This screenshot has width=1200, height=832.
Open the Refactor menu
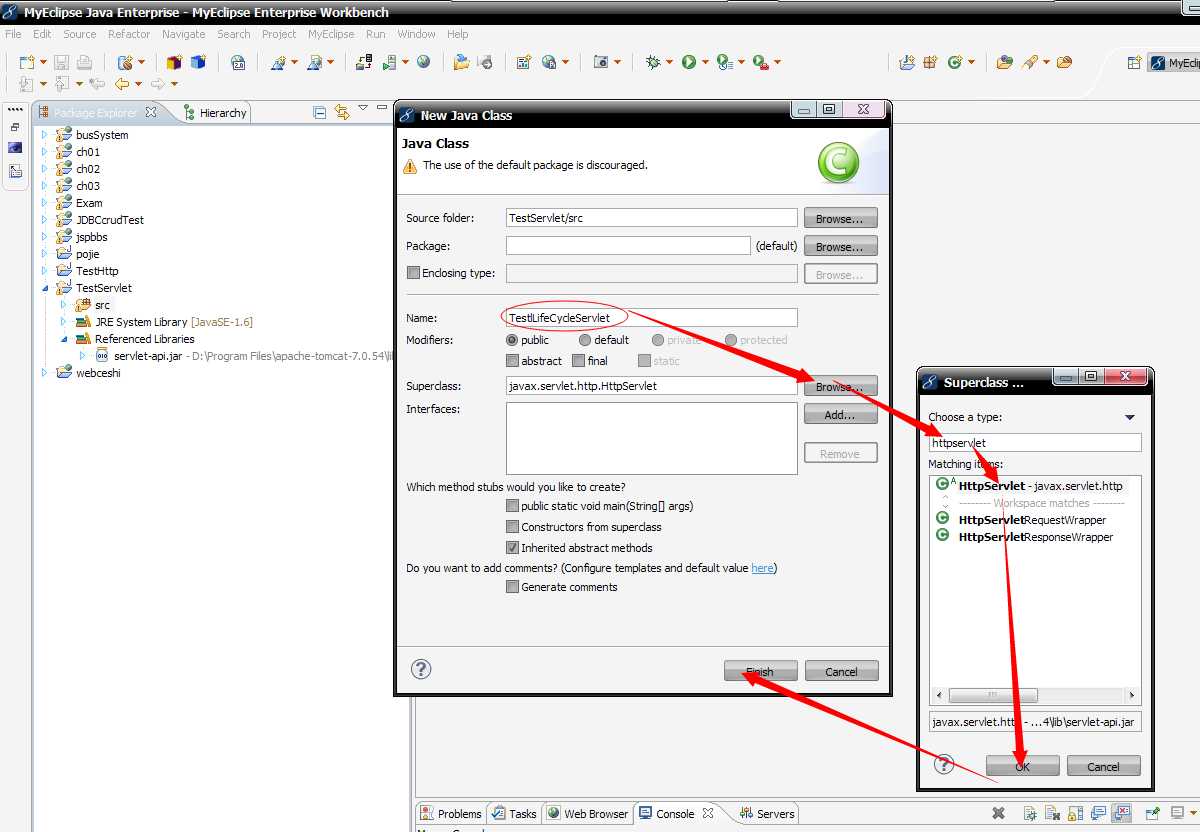pos(129,34)
